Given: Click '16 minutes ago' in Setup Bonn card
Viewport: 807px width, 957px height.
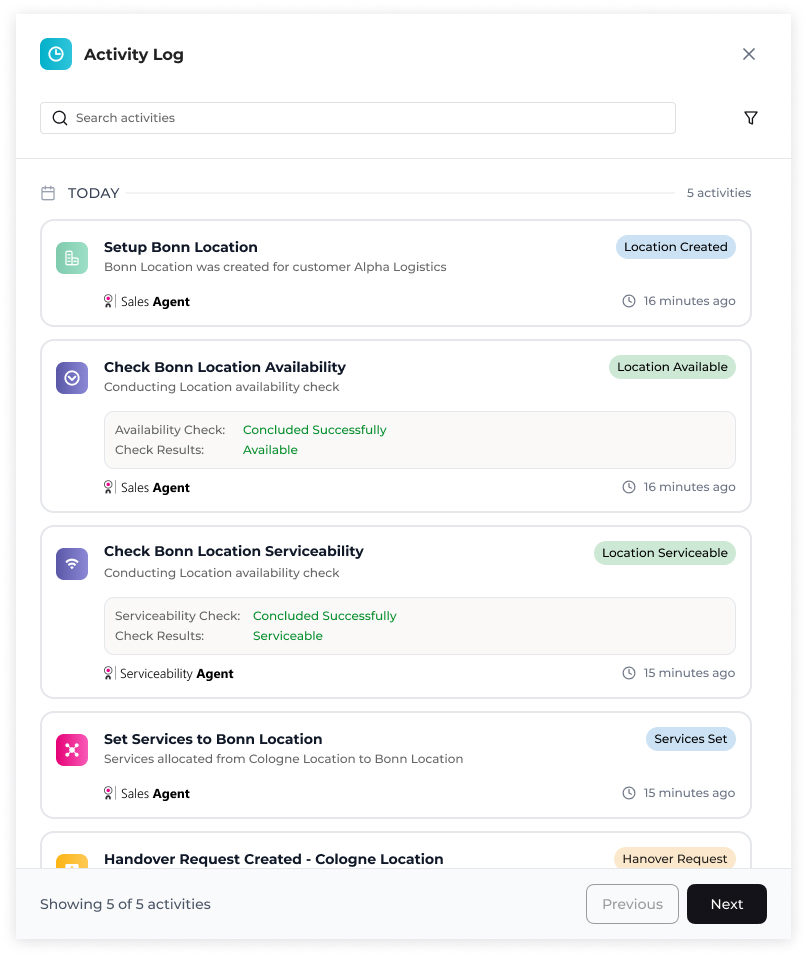Looking at the screenshot, I should coord(689,301).
